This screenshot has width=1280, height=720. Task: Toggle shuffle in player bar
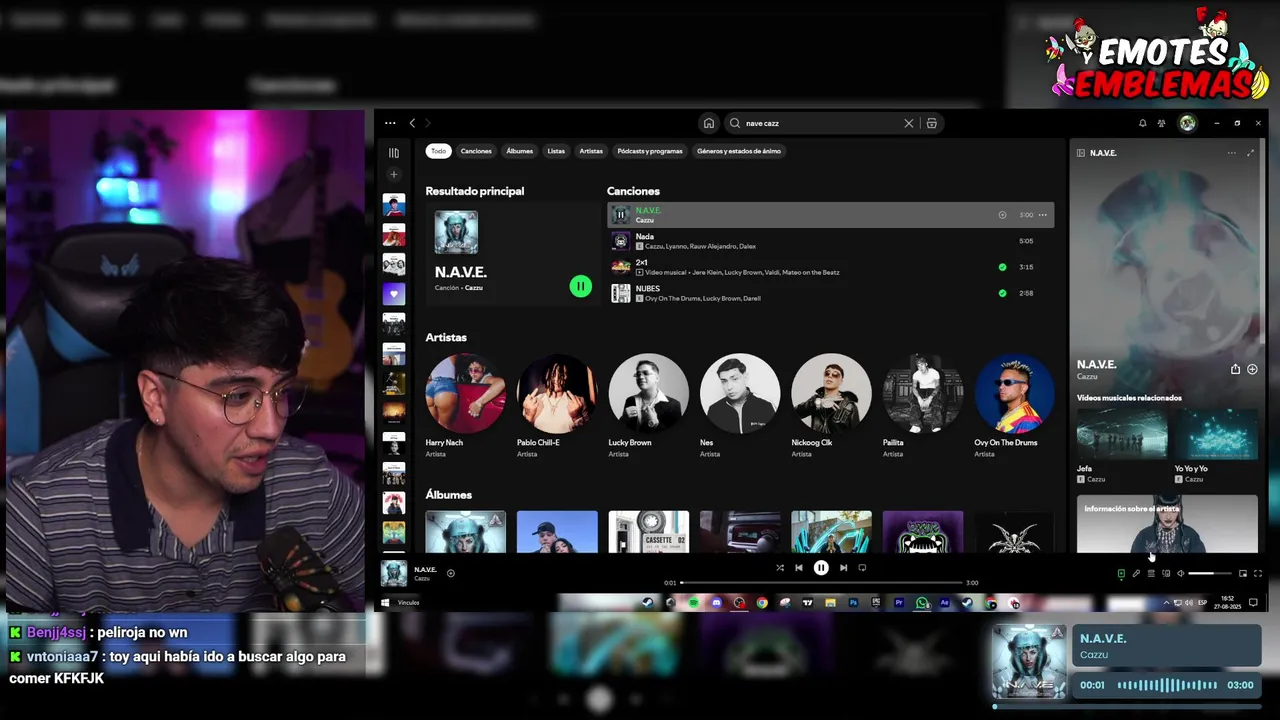(780, 568)
